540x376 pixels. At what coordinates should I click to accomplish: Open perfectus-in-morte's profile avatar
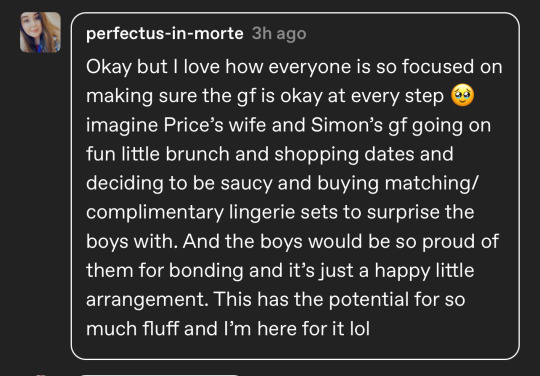click(40, 32)
